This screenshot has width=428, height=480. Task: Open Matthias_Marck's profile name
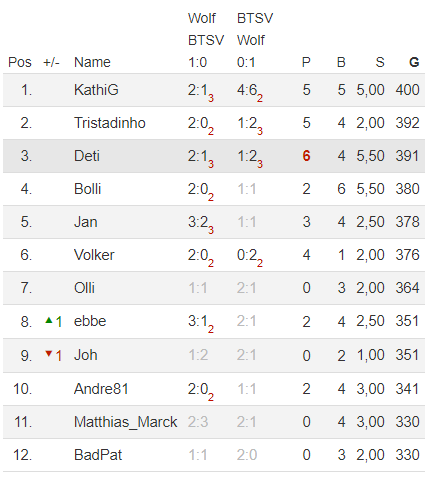[x=125, y=422]
